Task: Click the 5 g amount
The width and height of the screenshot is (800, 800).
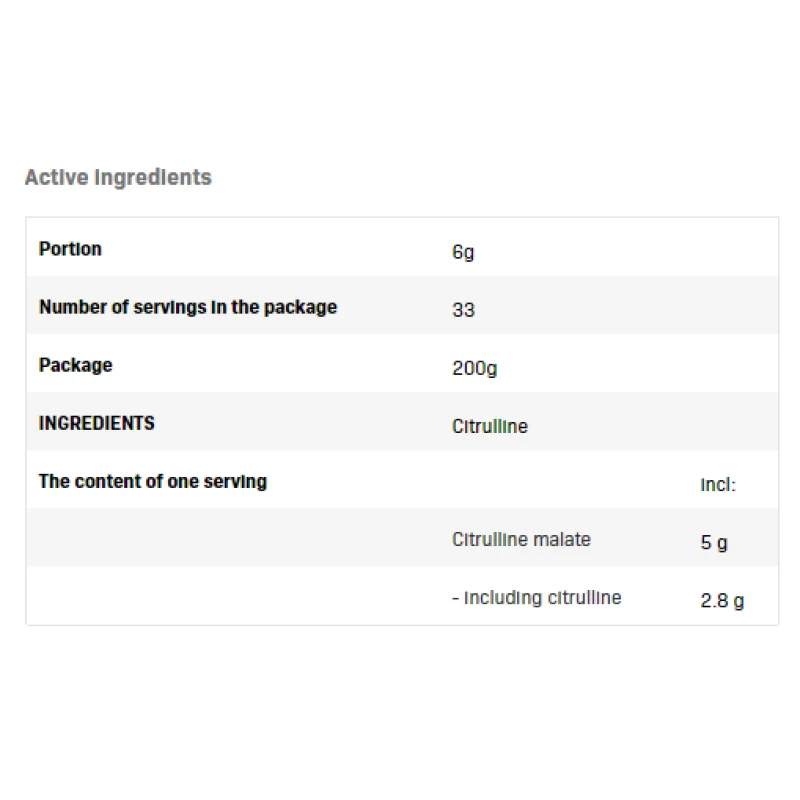Action: [714, 543]
